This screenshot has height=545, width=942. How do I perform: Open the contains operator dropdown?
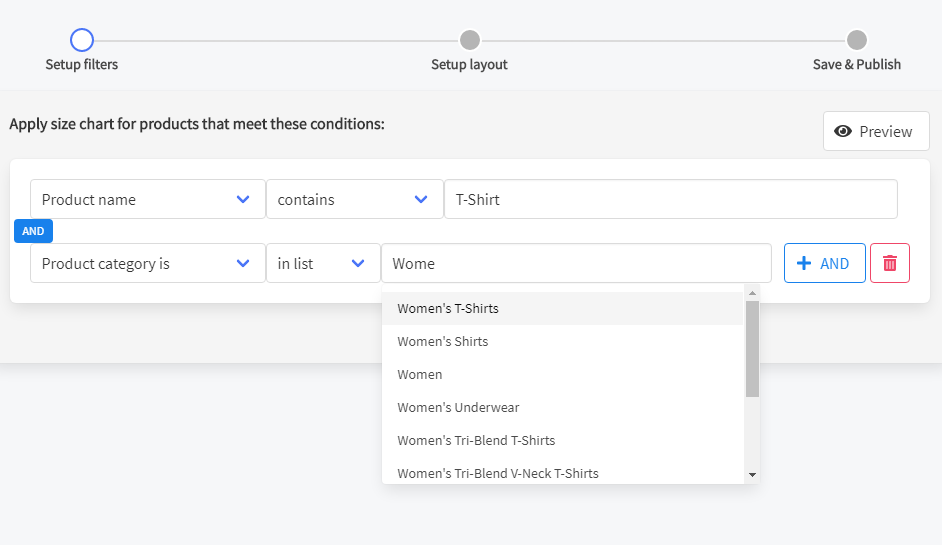point(354,199)
